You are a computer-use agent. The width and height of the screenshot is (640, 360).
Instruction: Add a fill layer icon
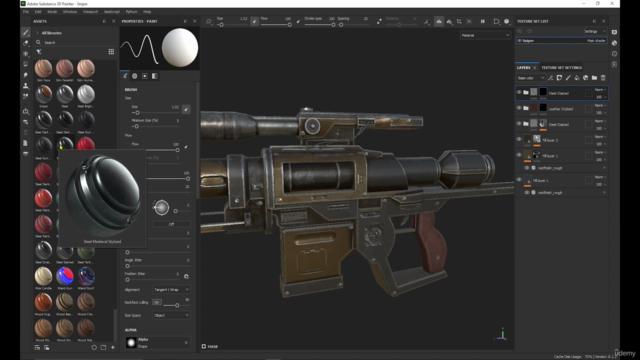577,78
